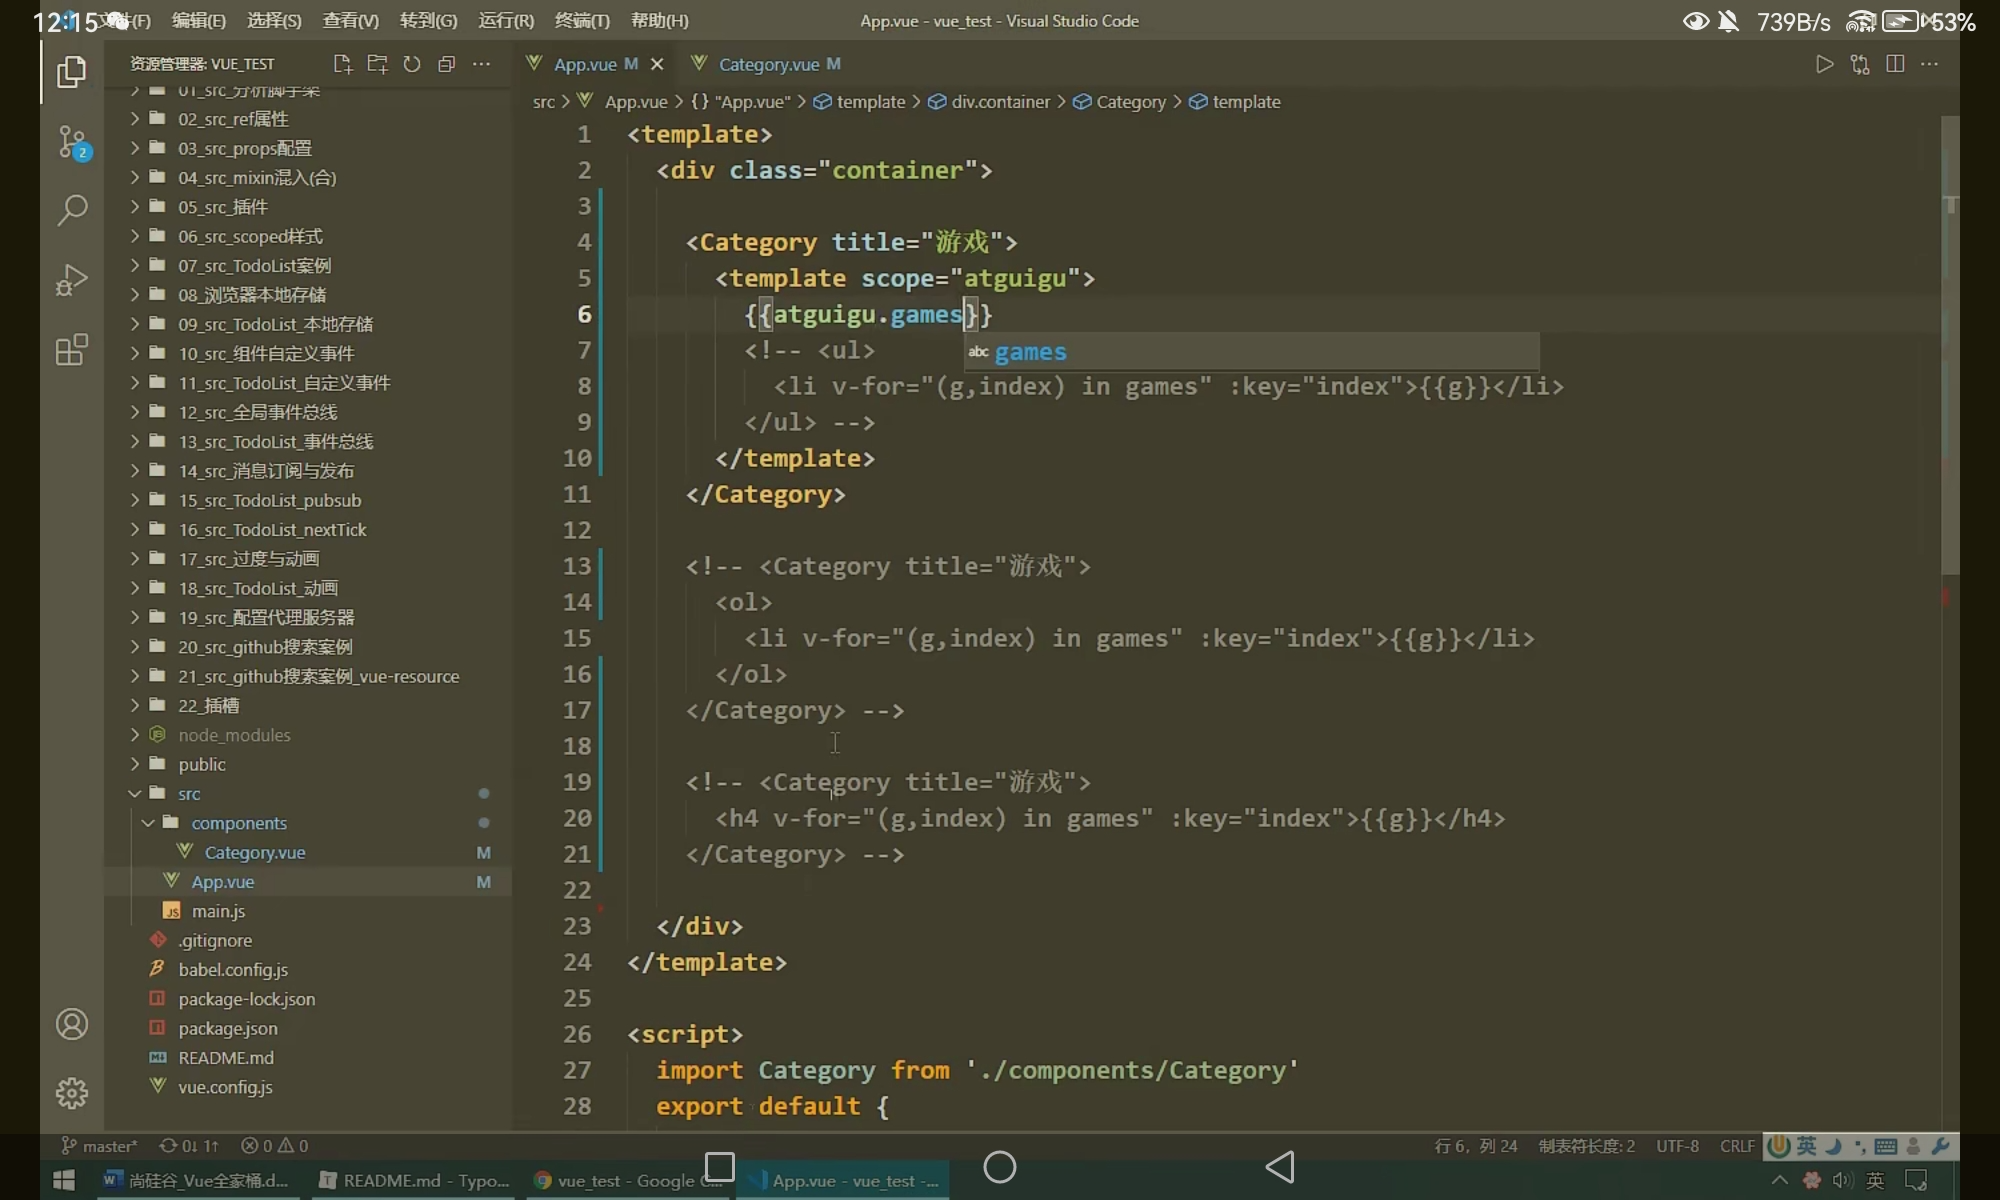Expand the 22_插槽 folder
Image resolution: width=2000 pixels, height=1200 pixels.
click(x=208, y=705)
